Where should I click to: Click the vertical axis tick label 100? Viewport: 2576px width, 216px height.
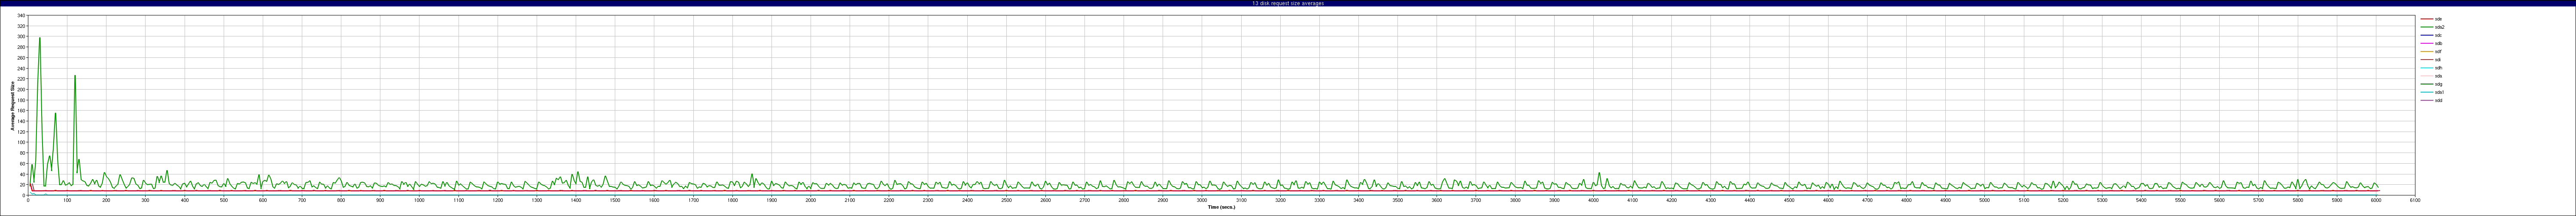21,142
